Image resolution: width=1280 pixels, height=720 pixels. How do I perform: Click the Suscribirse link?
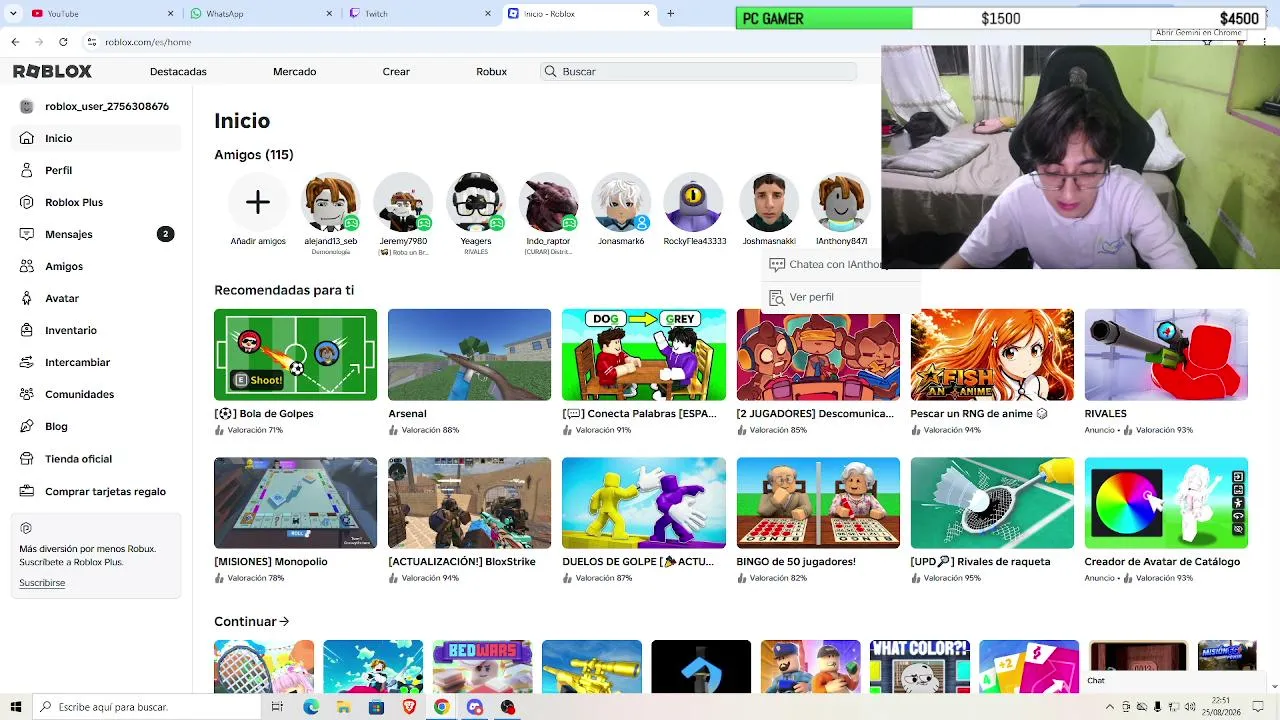(x=42, y=583)
